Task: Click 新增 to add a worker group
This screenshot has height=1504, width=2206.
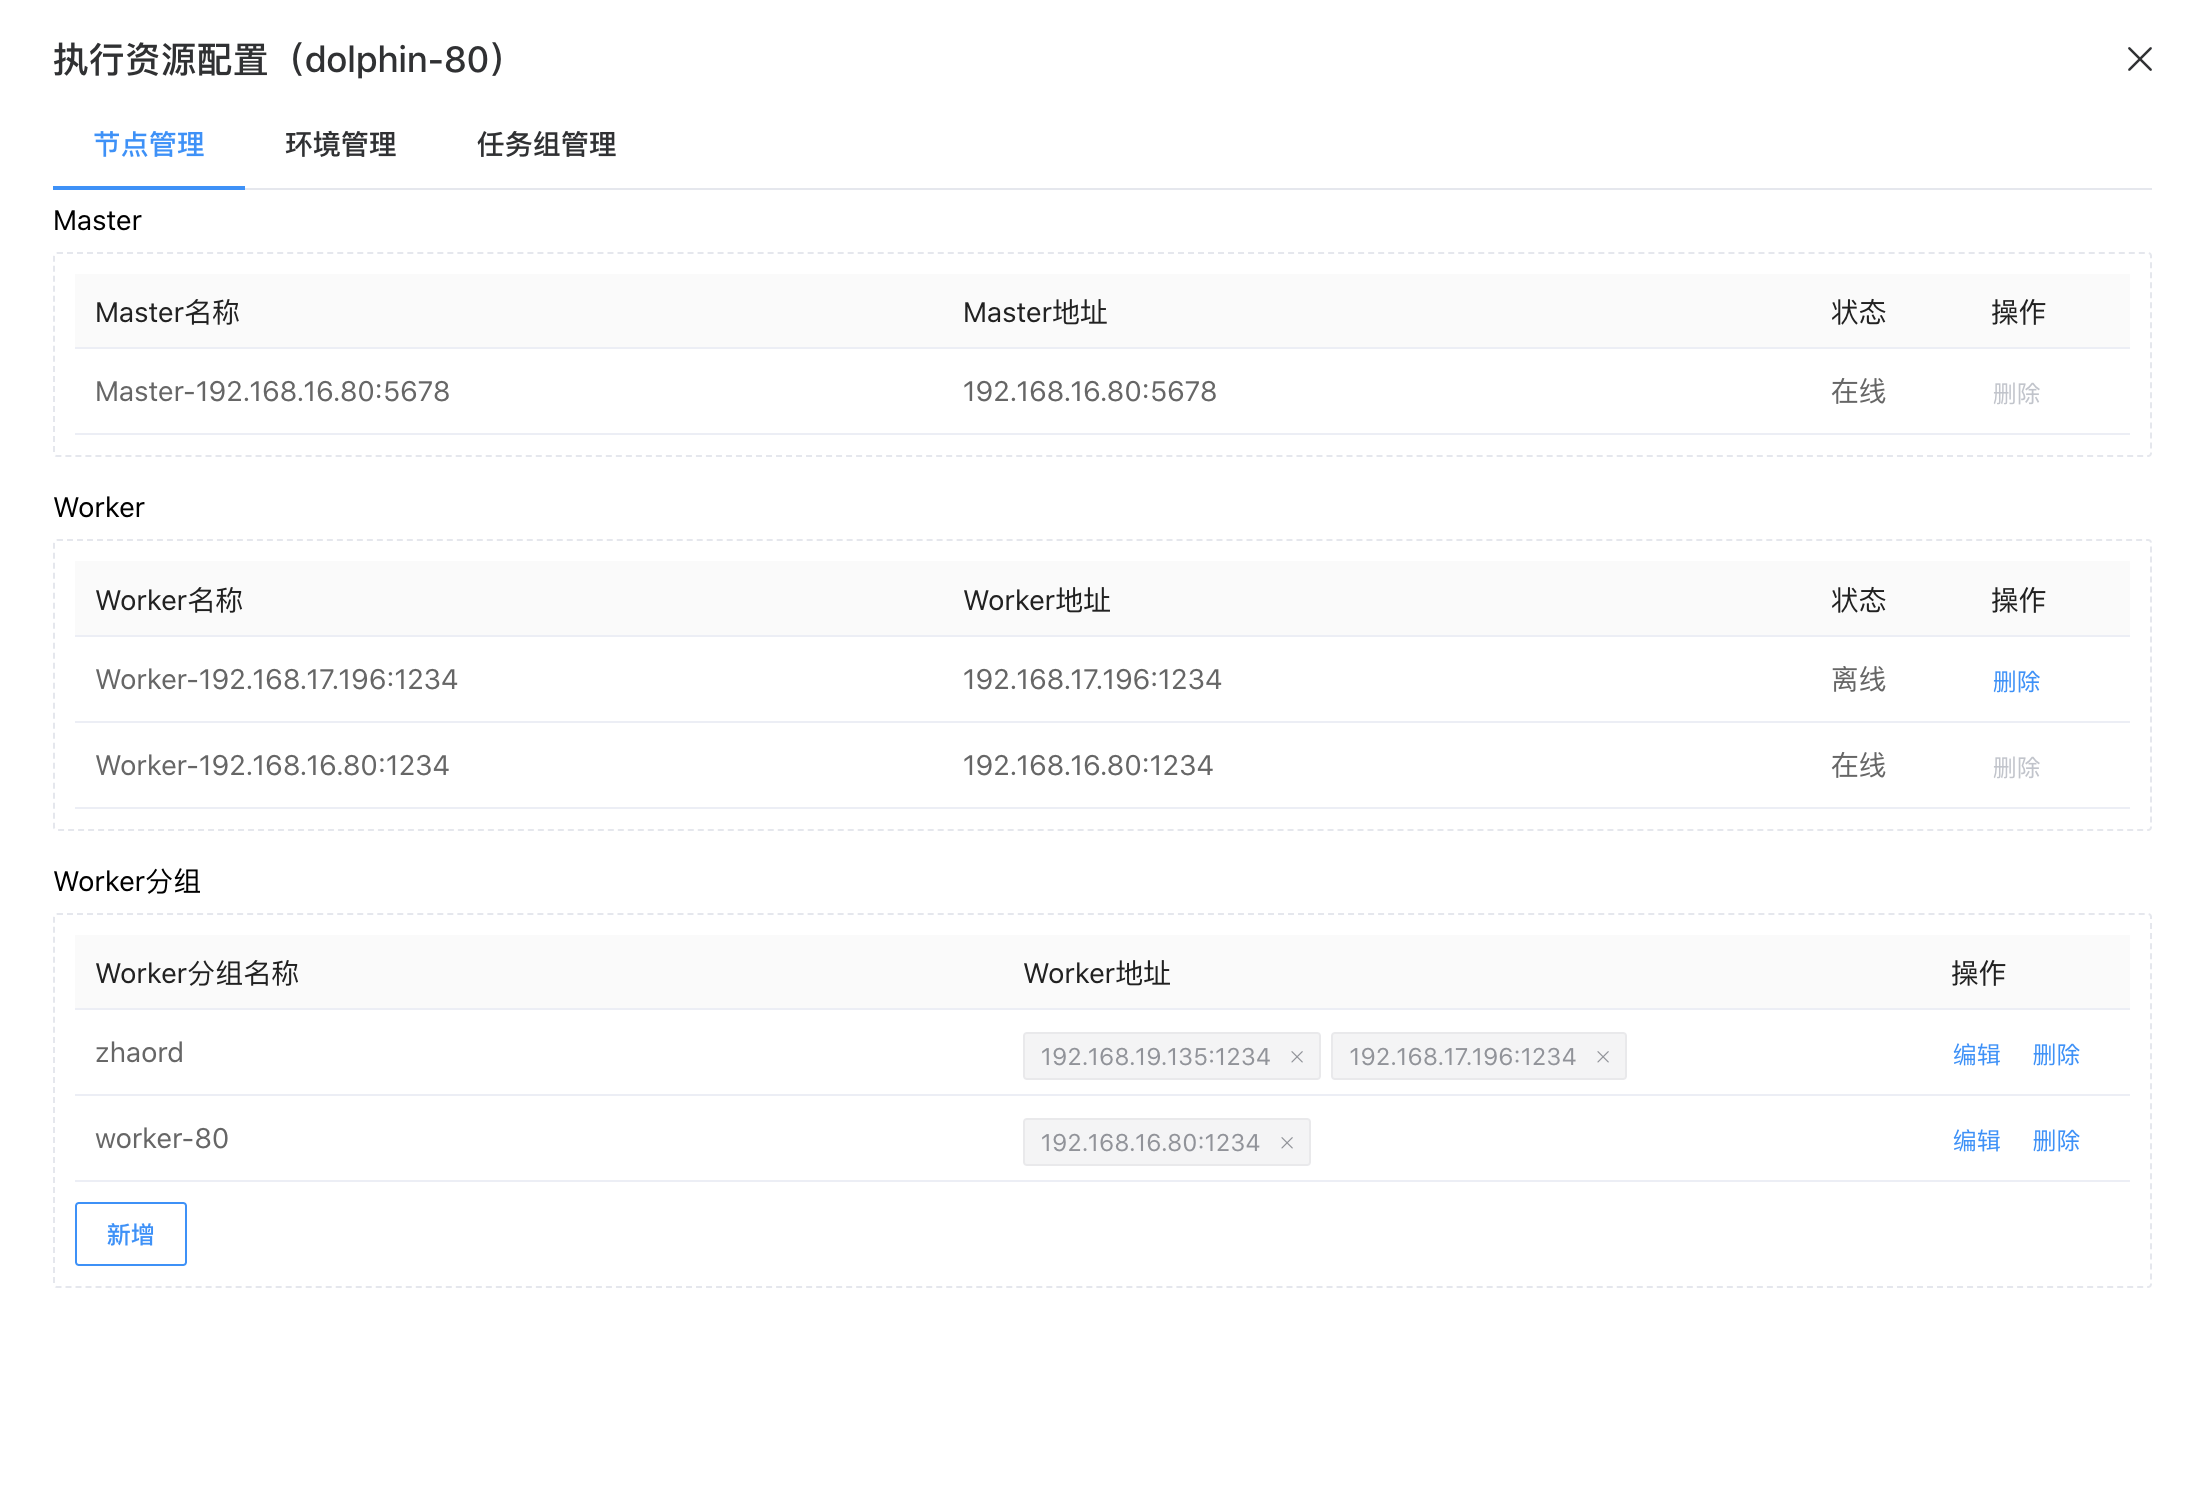Action: click(131, 1234)
